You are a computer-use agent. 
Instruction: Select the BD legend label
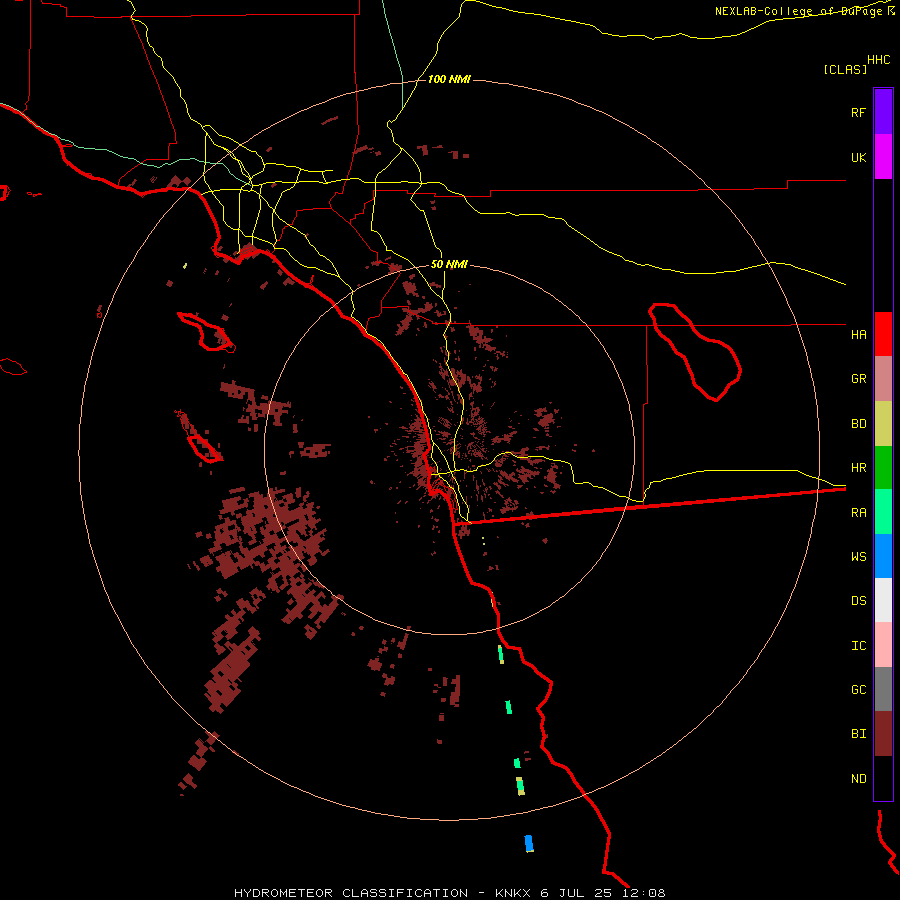[x=858, y=424]
